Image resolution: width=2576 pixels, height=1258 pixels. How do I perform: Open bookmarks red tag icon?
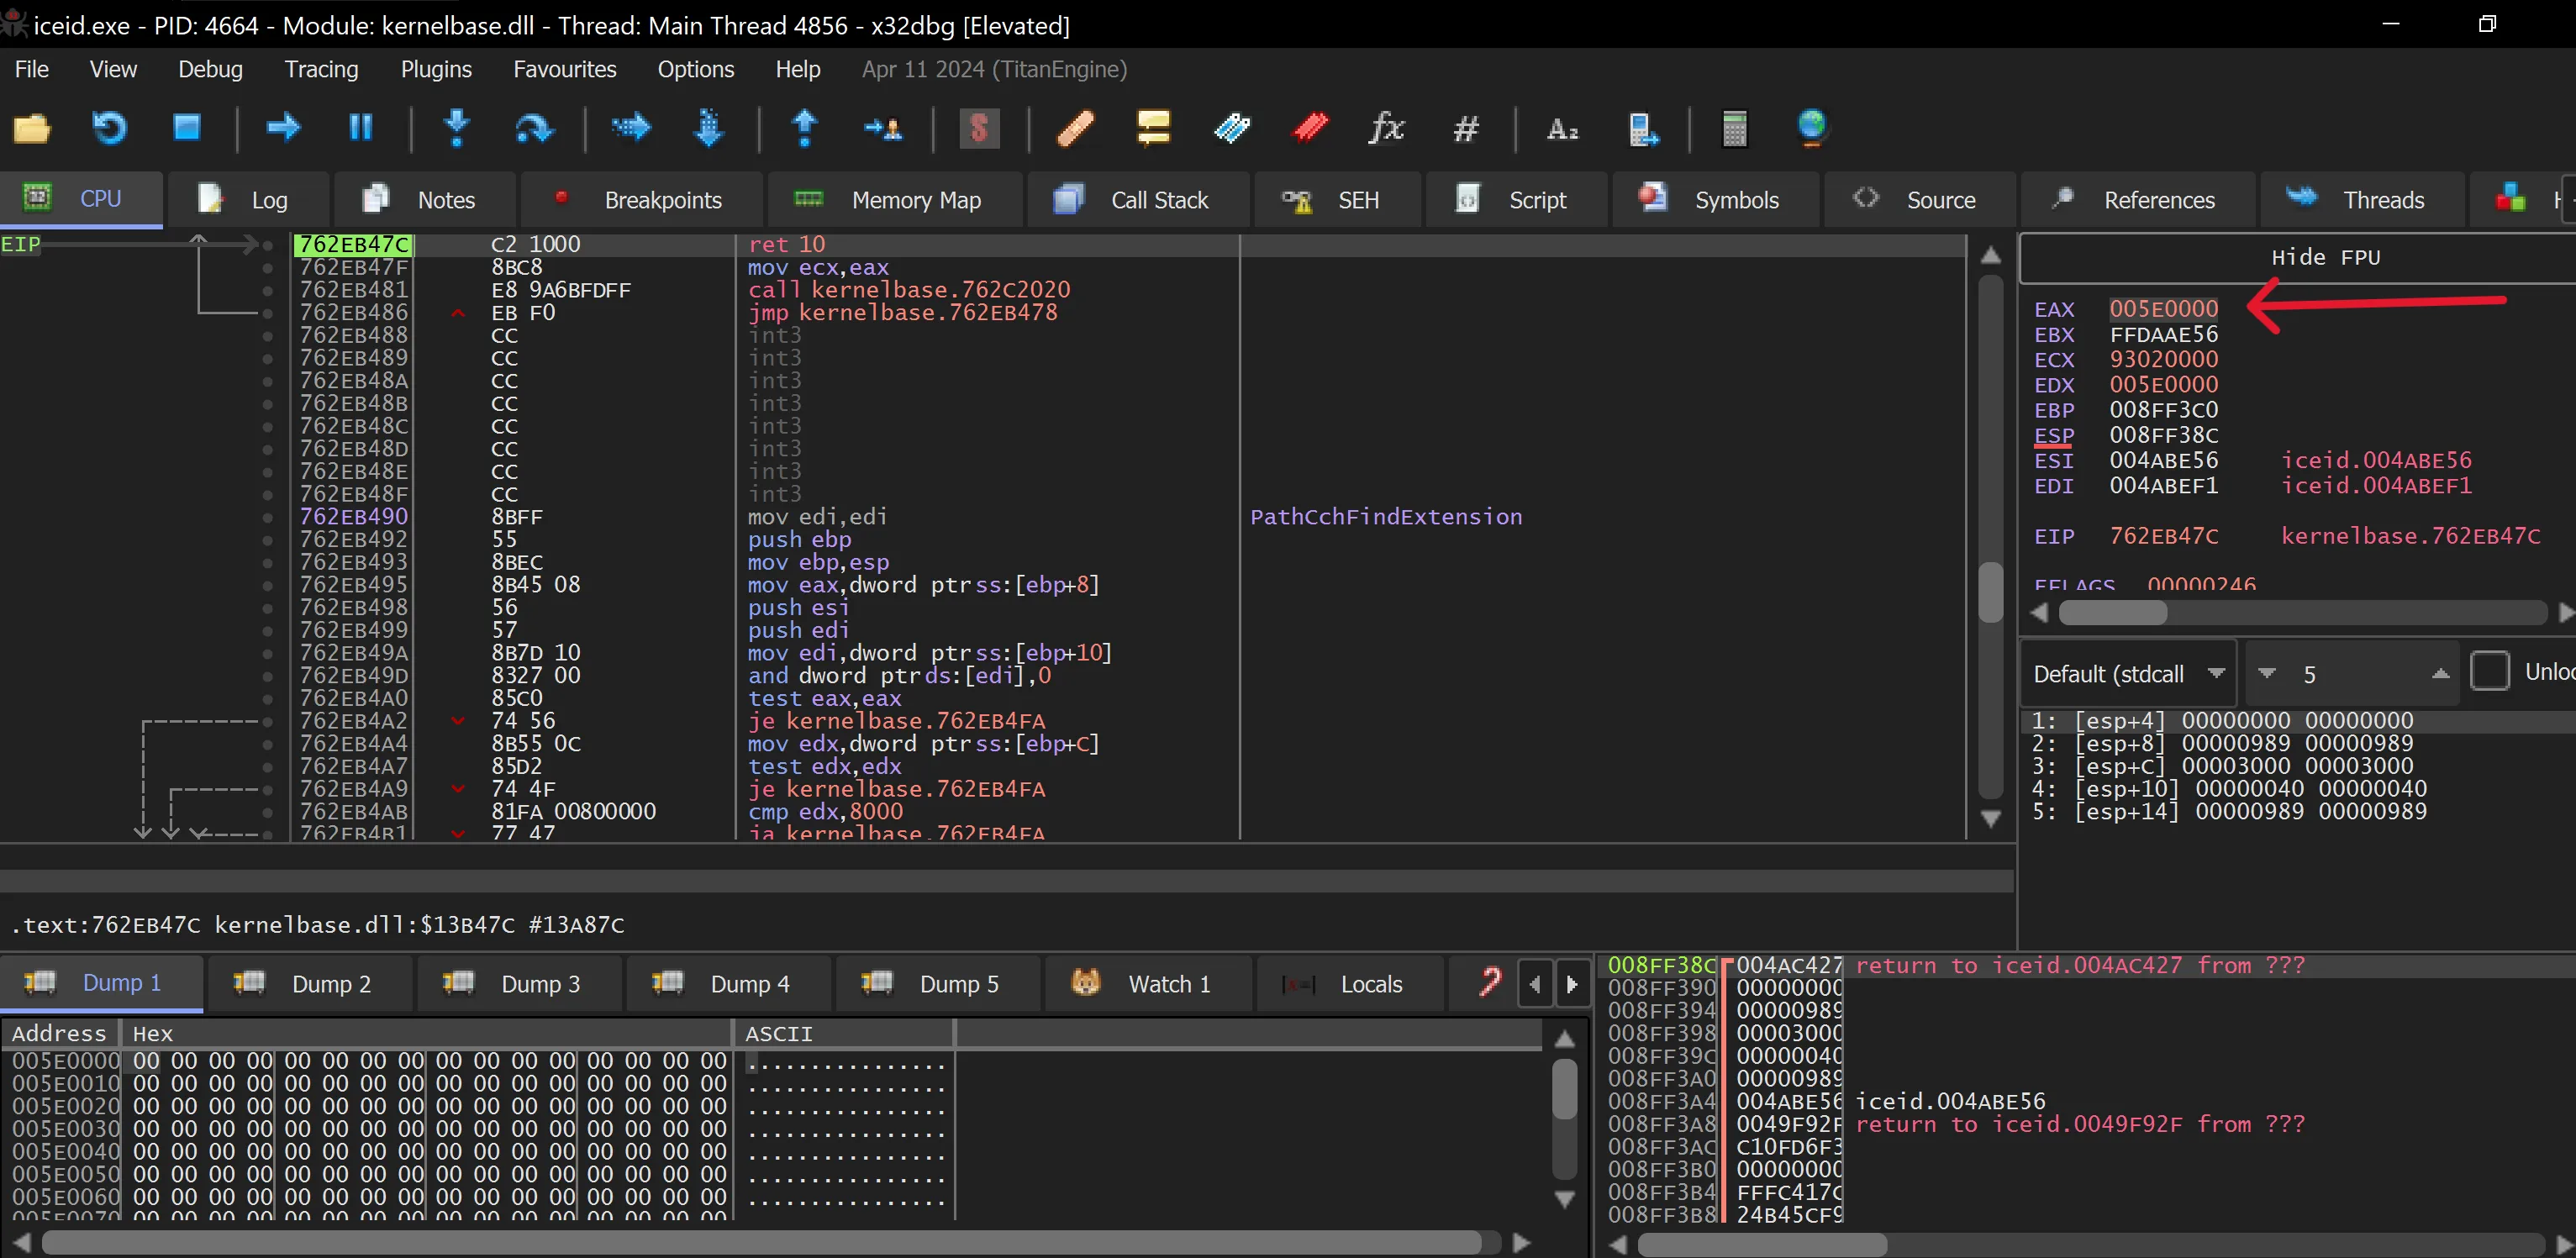pyautogui.click(x=1310, y=128)
